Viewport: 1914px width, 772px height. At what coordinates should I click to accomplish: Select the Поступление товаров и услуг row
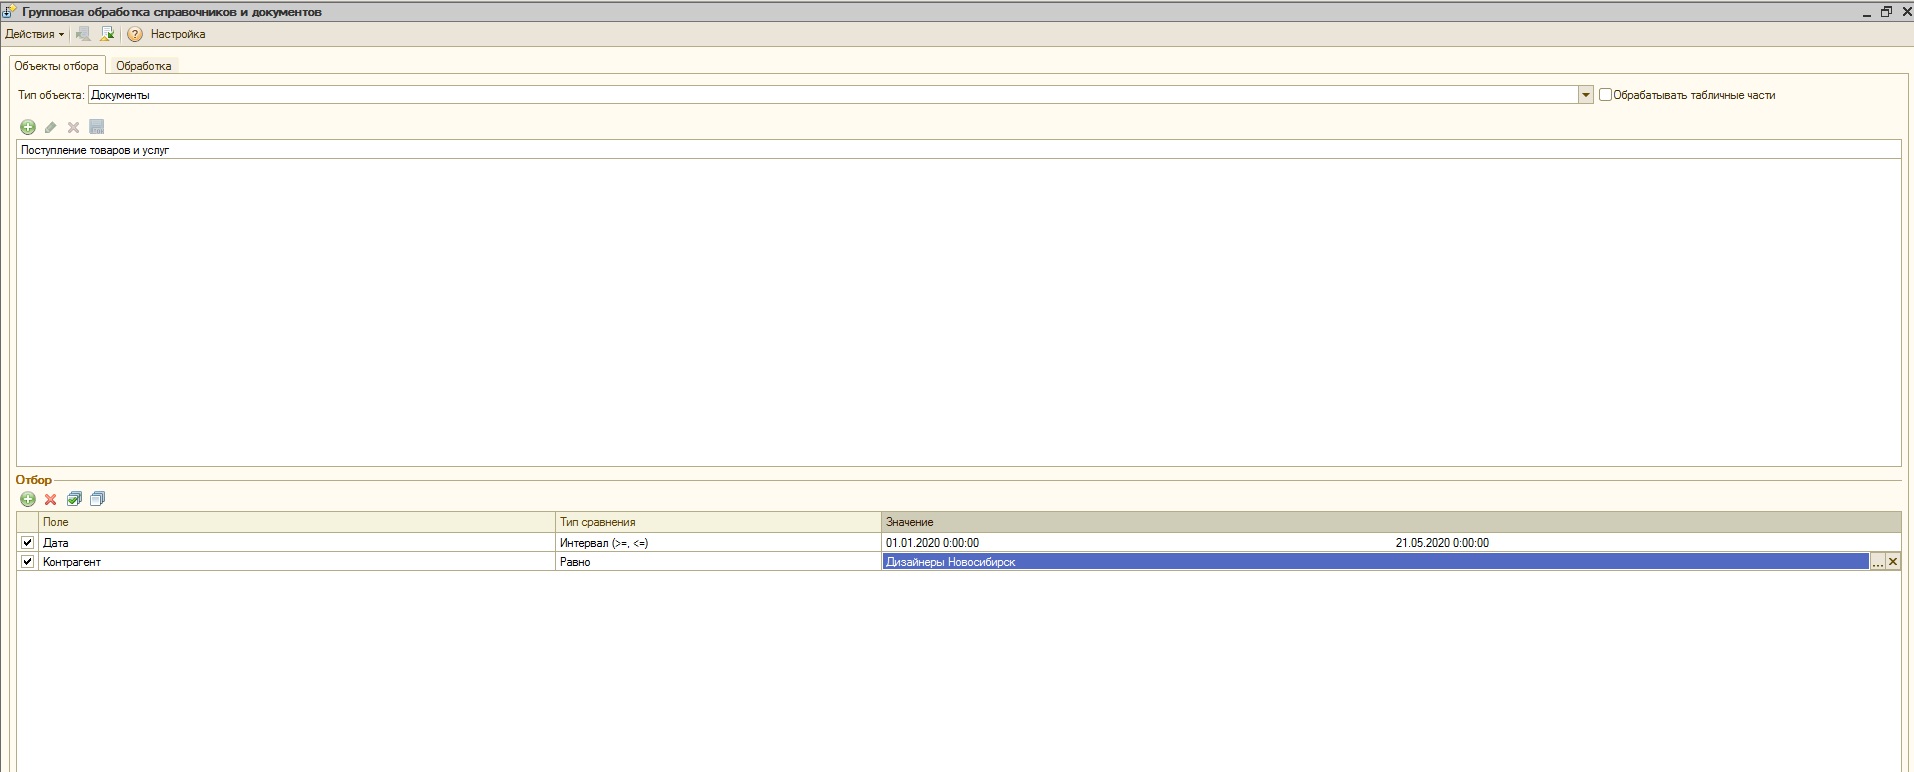pyautogui.click(x=95, y=150)
